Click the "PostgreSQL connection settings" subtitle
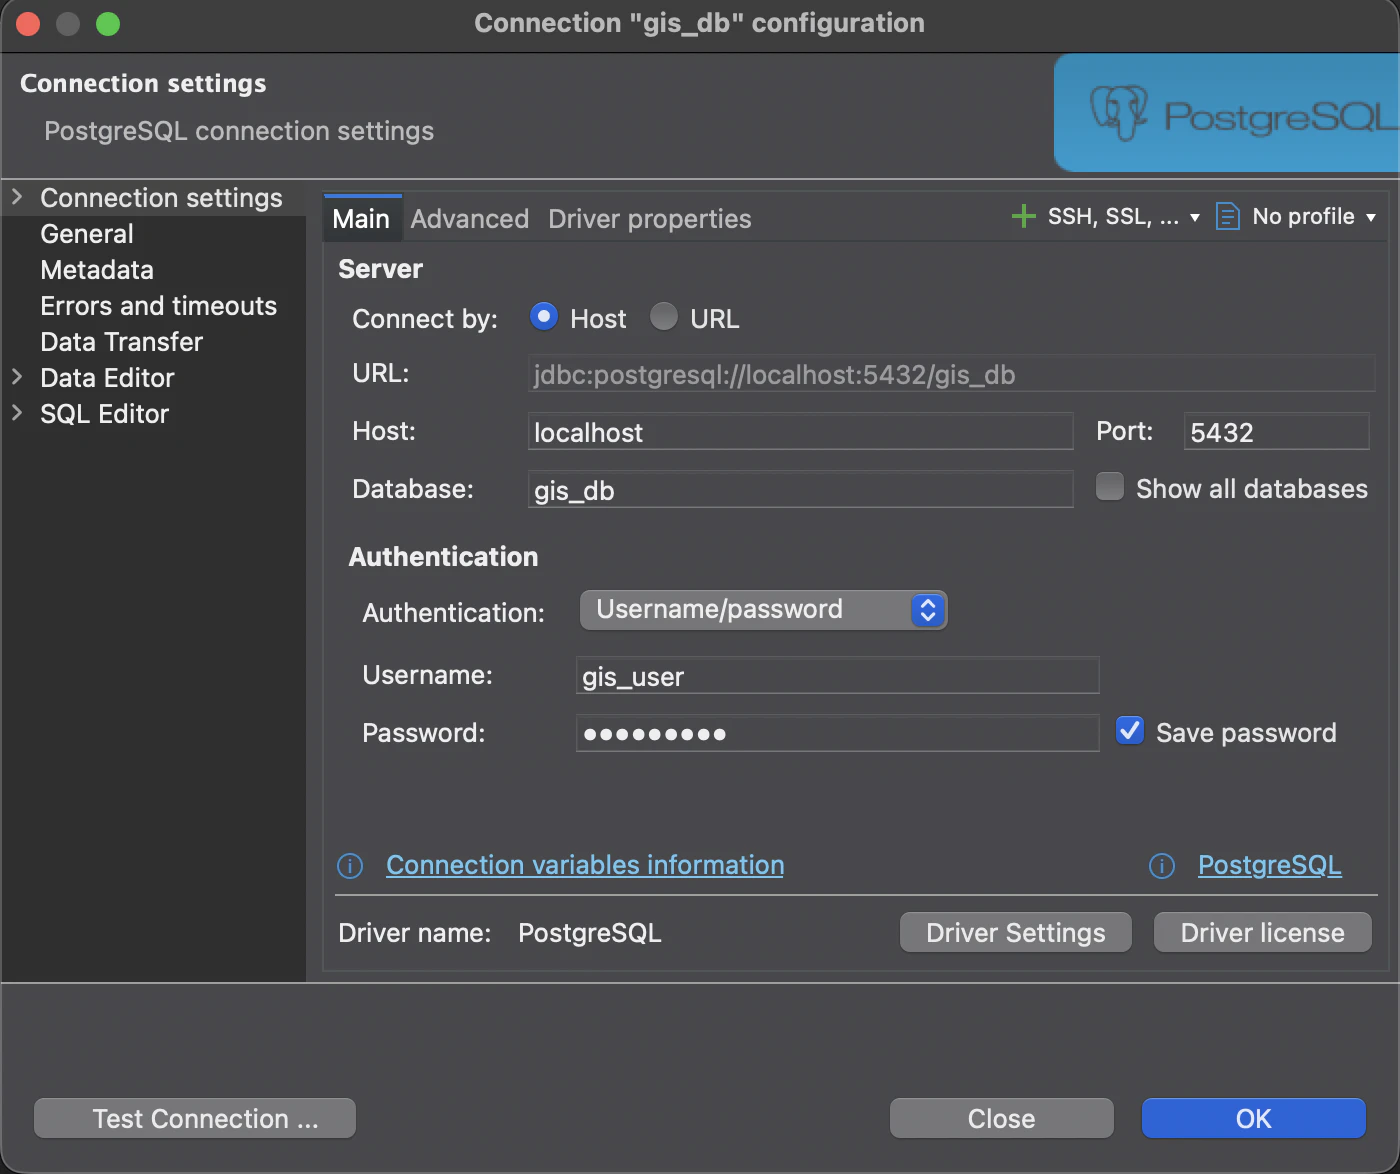 pos(239,131)
